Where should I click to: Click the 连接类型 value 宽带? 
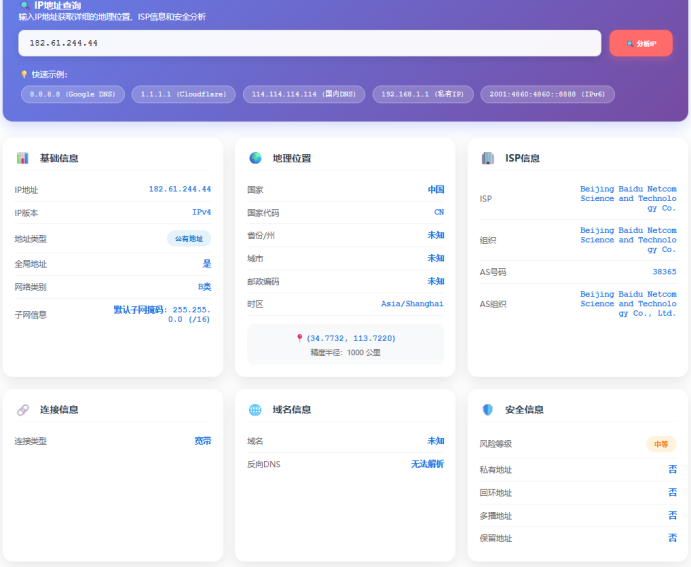[203, 441]
